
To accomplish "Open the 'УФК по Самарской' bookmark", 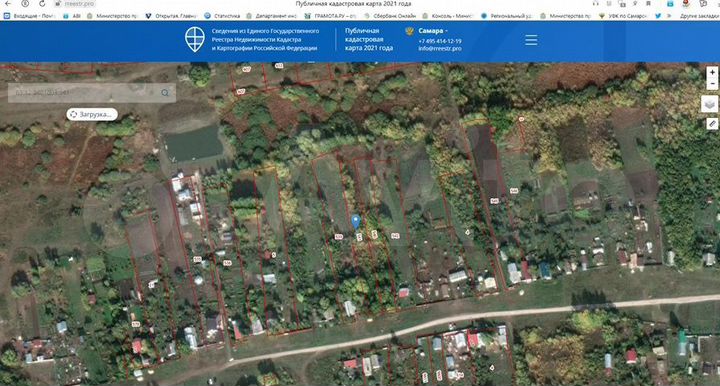I will coord(623,16).
